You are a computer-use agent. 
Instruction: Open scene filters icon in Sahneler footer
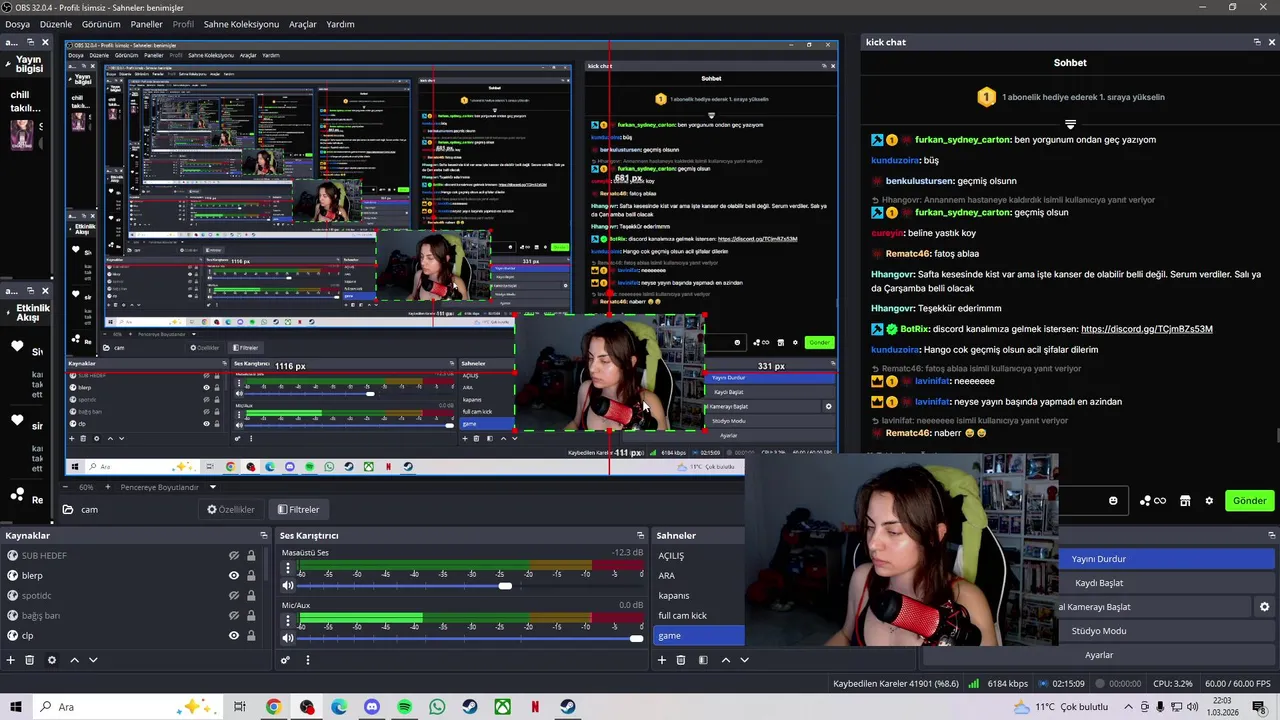pyautogui.click(x=703, y=660)
